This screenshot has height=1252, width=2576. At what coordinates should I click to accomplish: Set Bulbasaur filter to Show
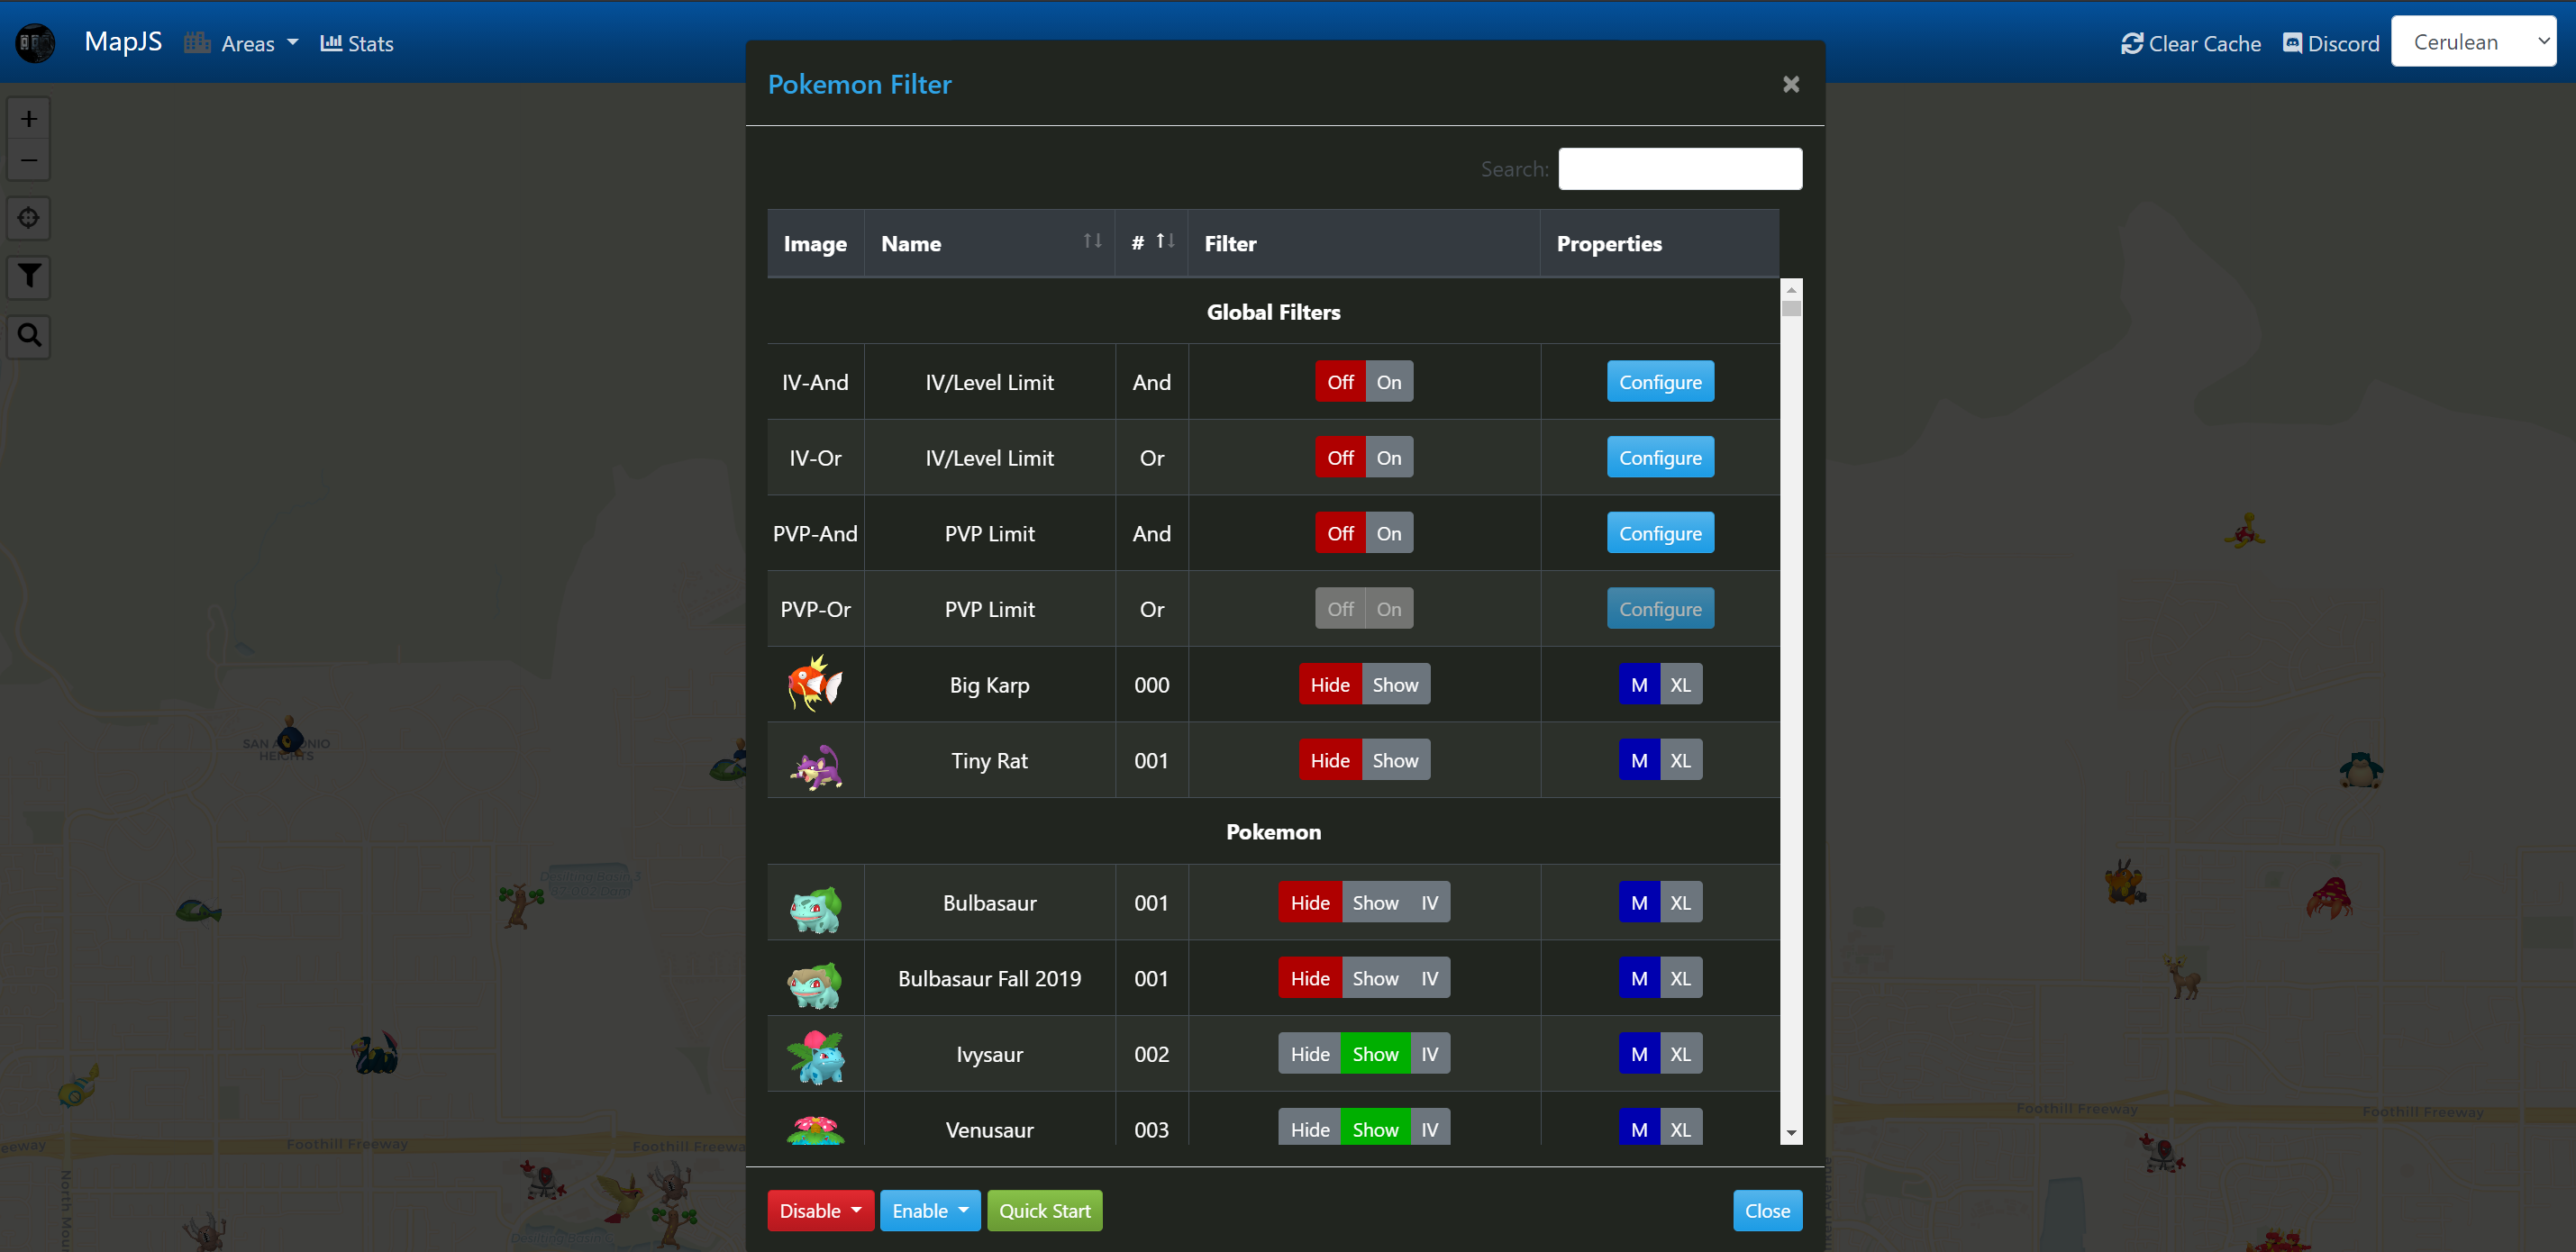(x=1374, y=903)
